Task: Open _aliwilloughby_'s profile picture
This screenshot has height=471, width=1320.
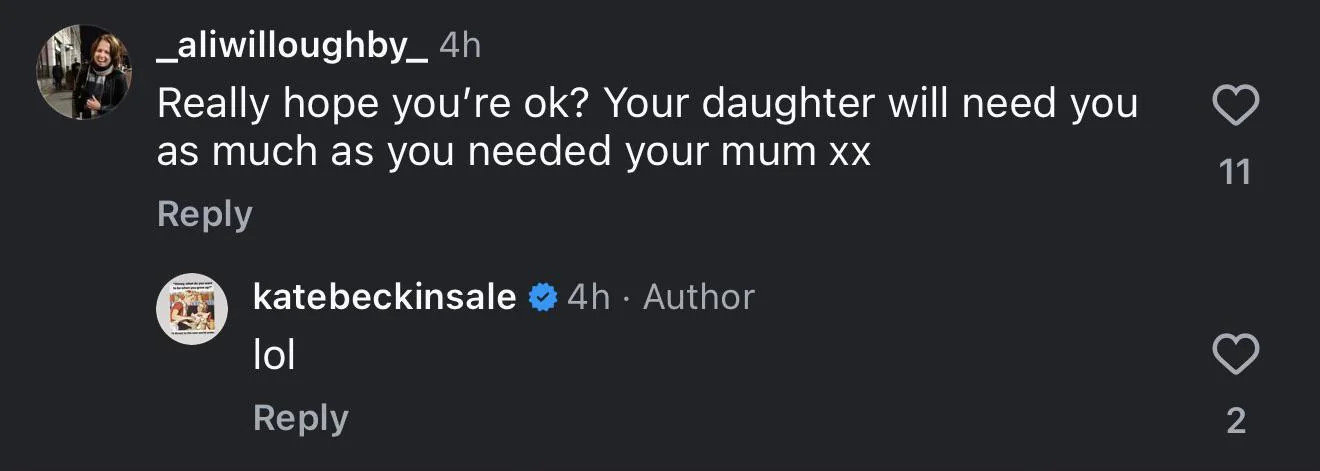Action: [x=83, y=72]
